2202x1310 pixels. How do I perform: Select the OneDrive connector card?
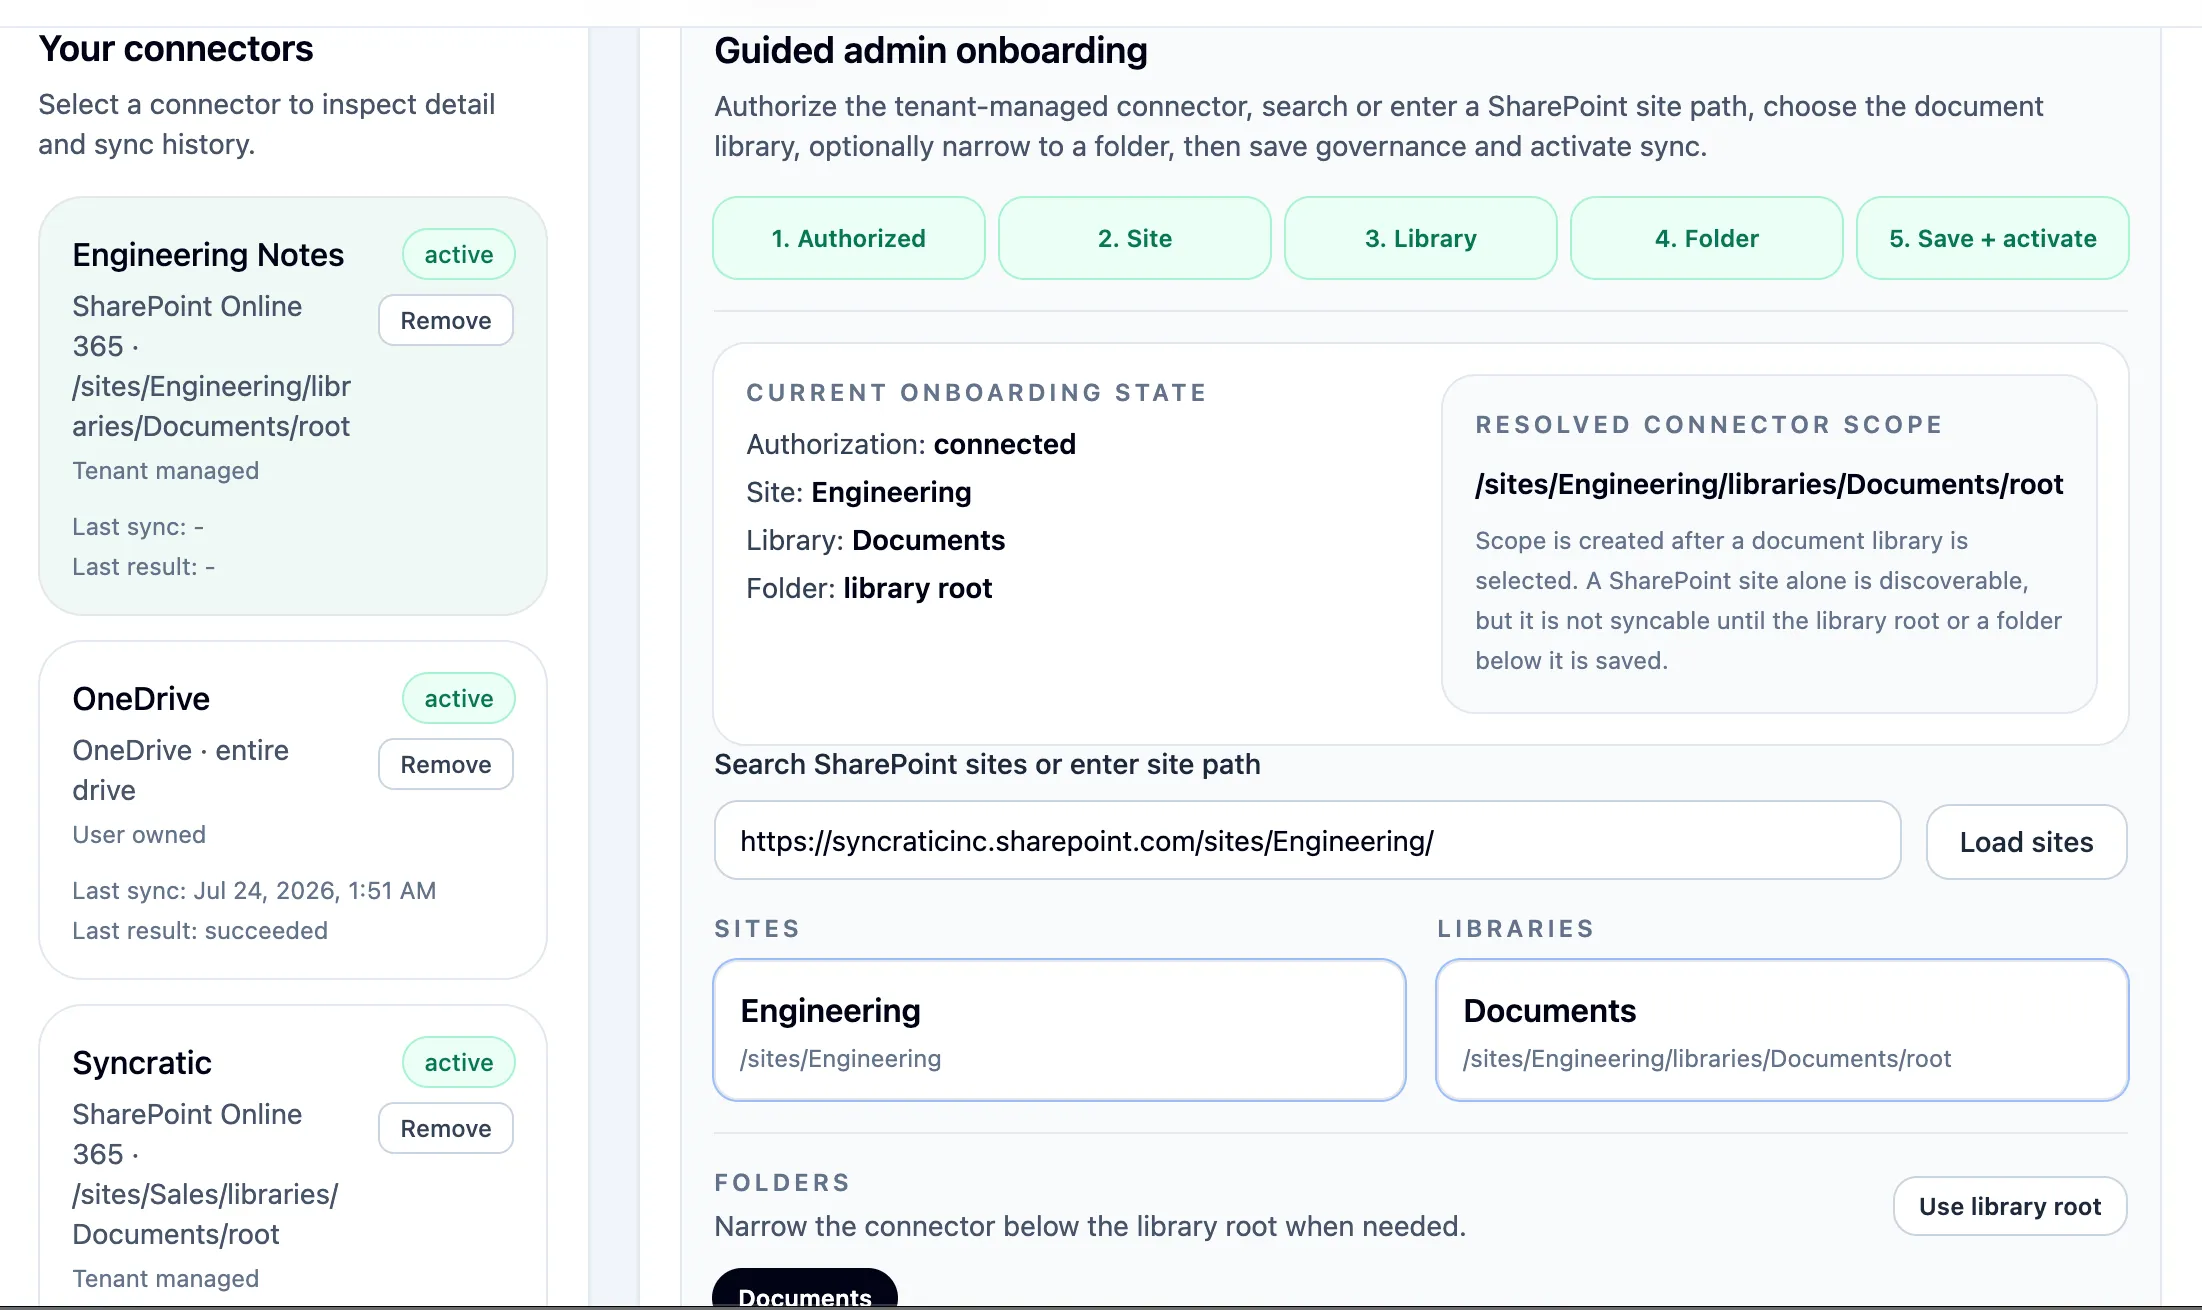click(293, 810)
